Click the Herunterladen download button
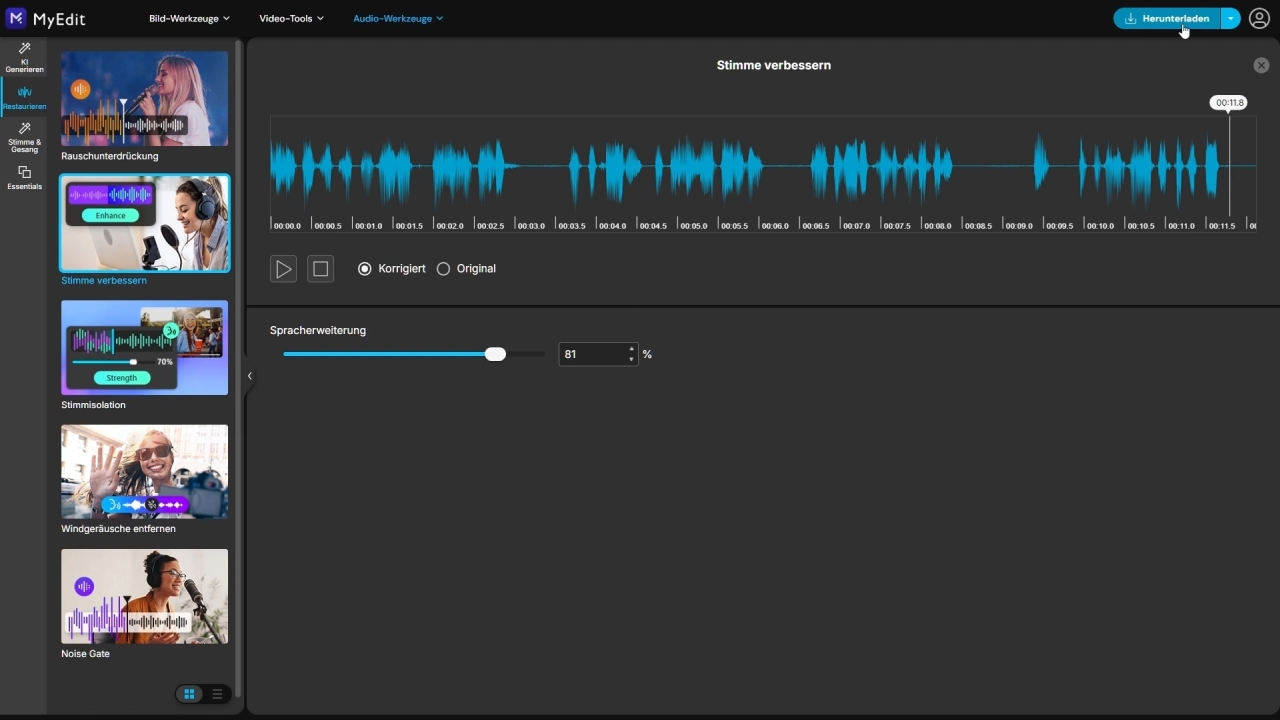 coord(1167,18)
